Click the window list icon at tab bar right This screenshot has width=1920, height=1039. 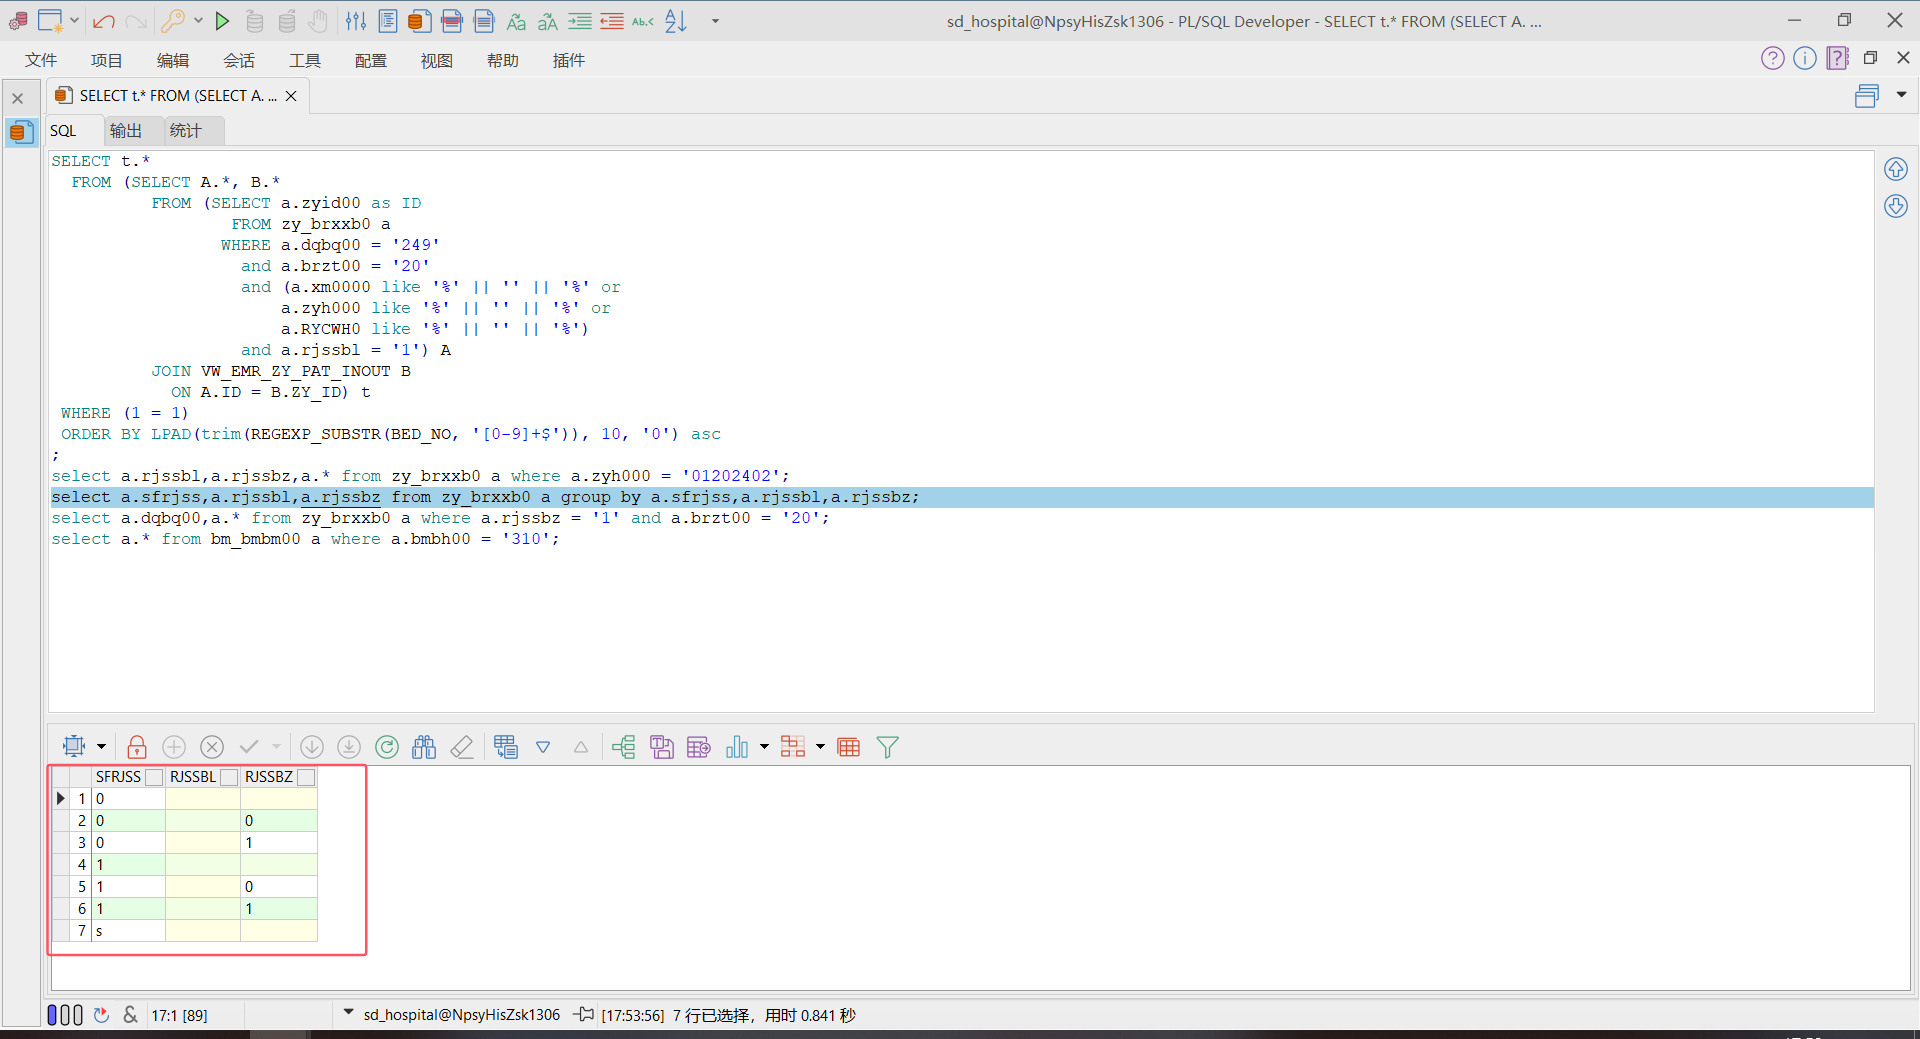1867,96
